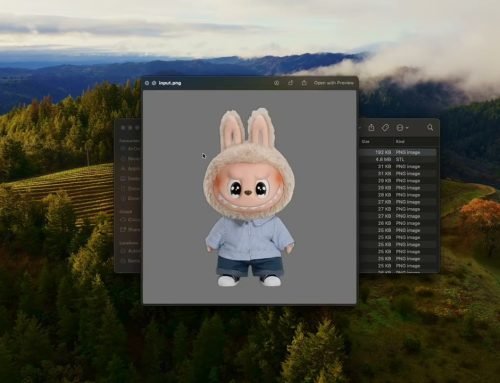Click the search magnifier in Finder toolbar
This screenshot has width=500, height=383.
tap(430, 127)
